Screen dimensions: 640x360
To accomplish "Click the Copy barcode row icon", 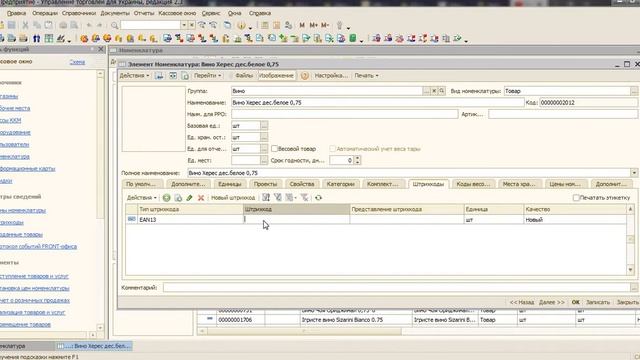I will 178,198.
